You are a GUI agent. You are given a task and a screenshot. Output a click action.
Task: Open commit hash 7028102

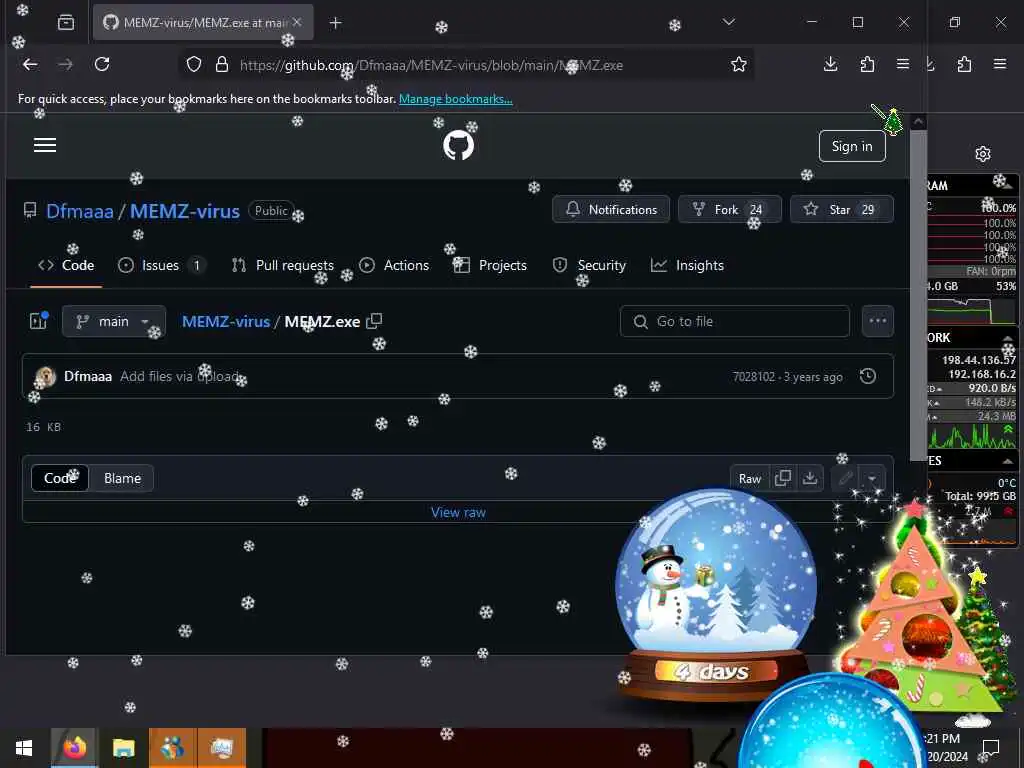[x=754, y=377]
